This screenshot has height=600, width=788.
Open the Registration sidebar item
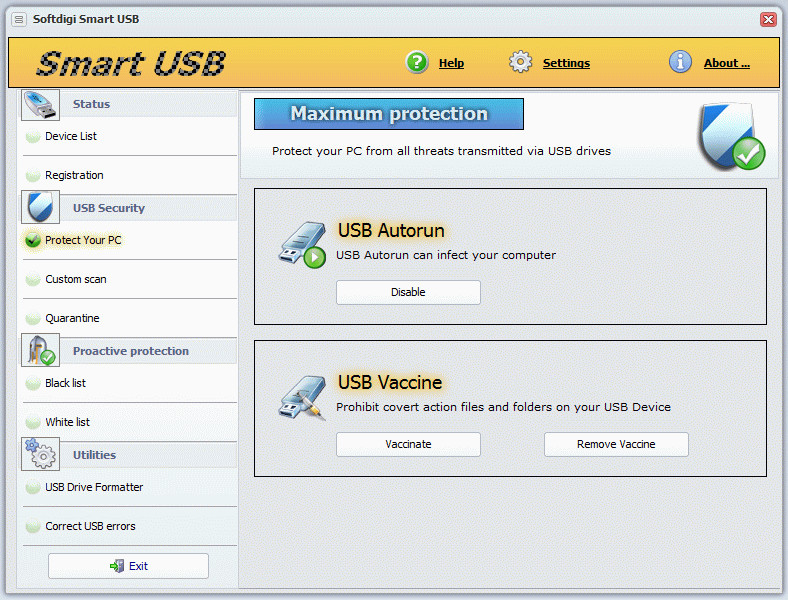(x=74, y=175)
